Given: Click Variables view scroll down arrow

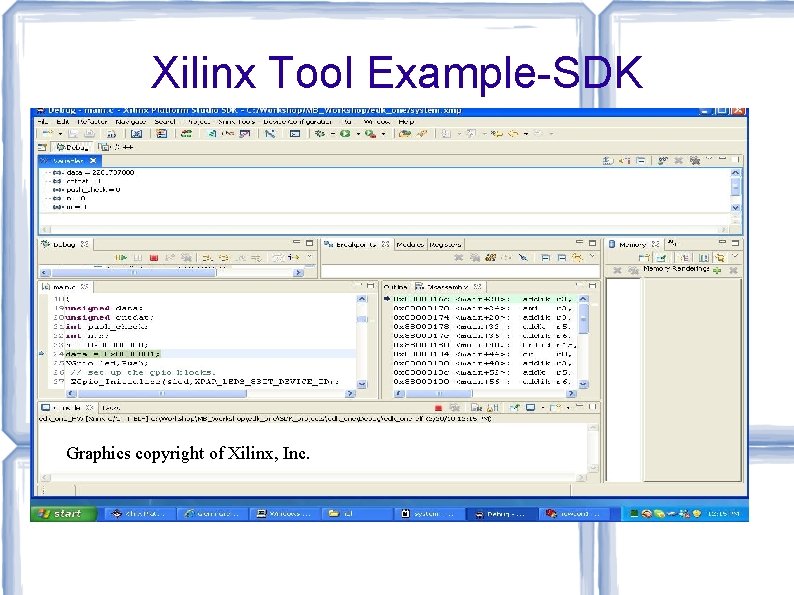Looking at the screenshot, I should [735, 208].
